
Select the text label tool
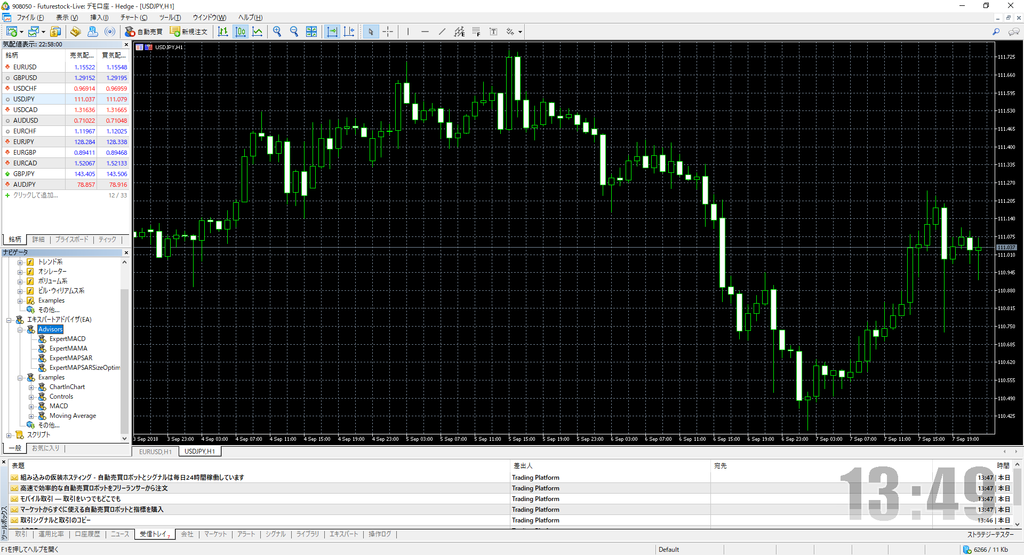[x=493, y=31]
